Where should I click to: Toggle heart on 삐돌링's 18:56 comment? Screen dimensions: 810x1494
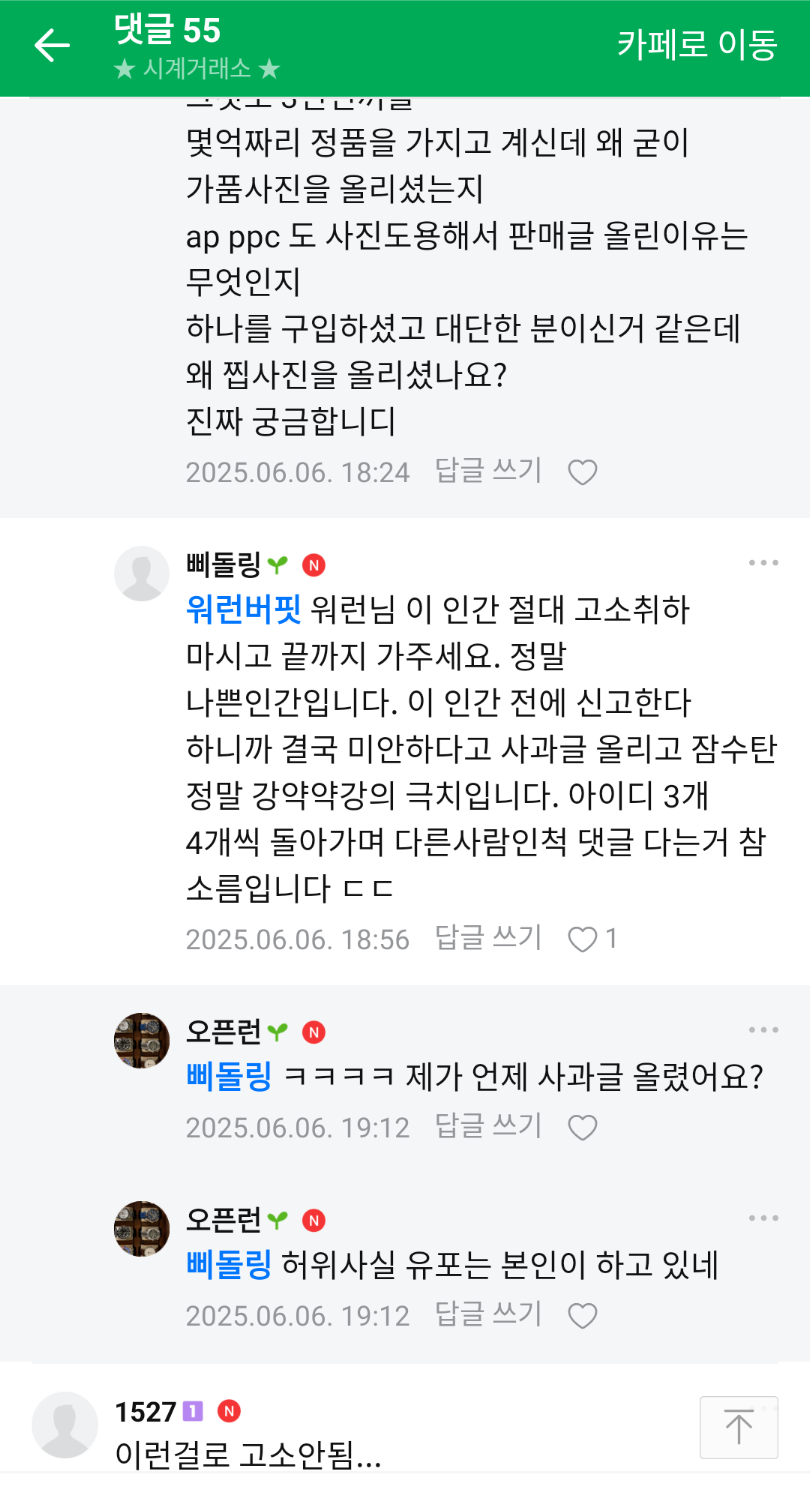pos(582,939)
